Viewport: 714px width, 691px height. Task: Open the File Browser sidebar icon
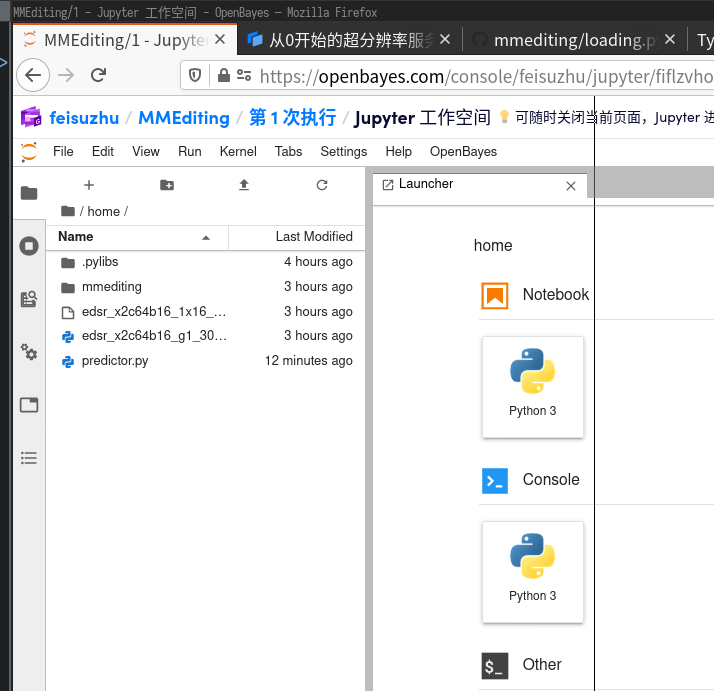tap(29, 193)
